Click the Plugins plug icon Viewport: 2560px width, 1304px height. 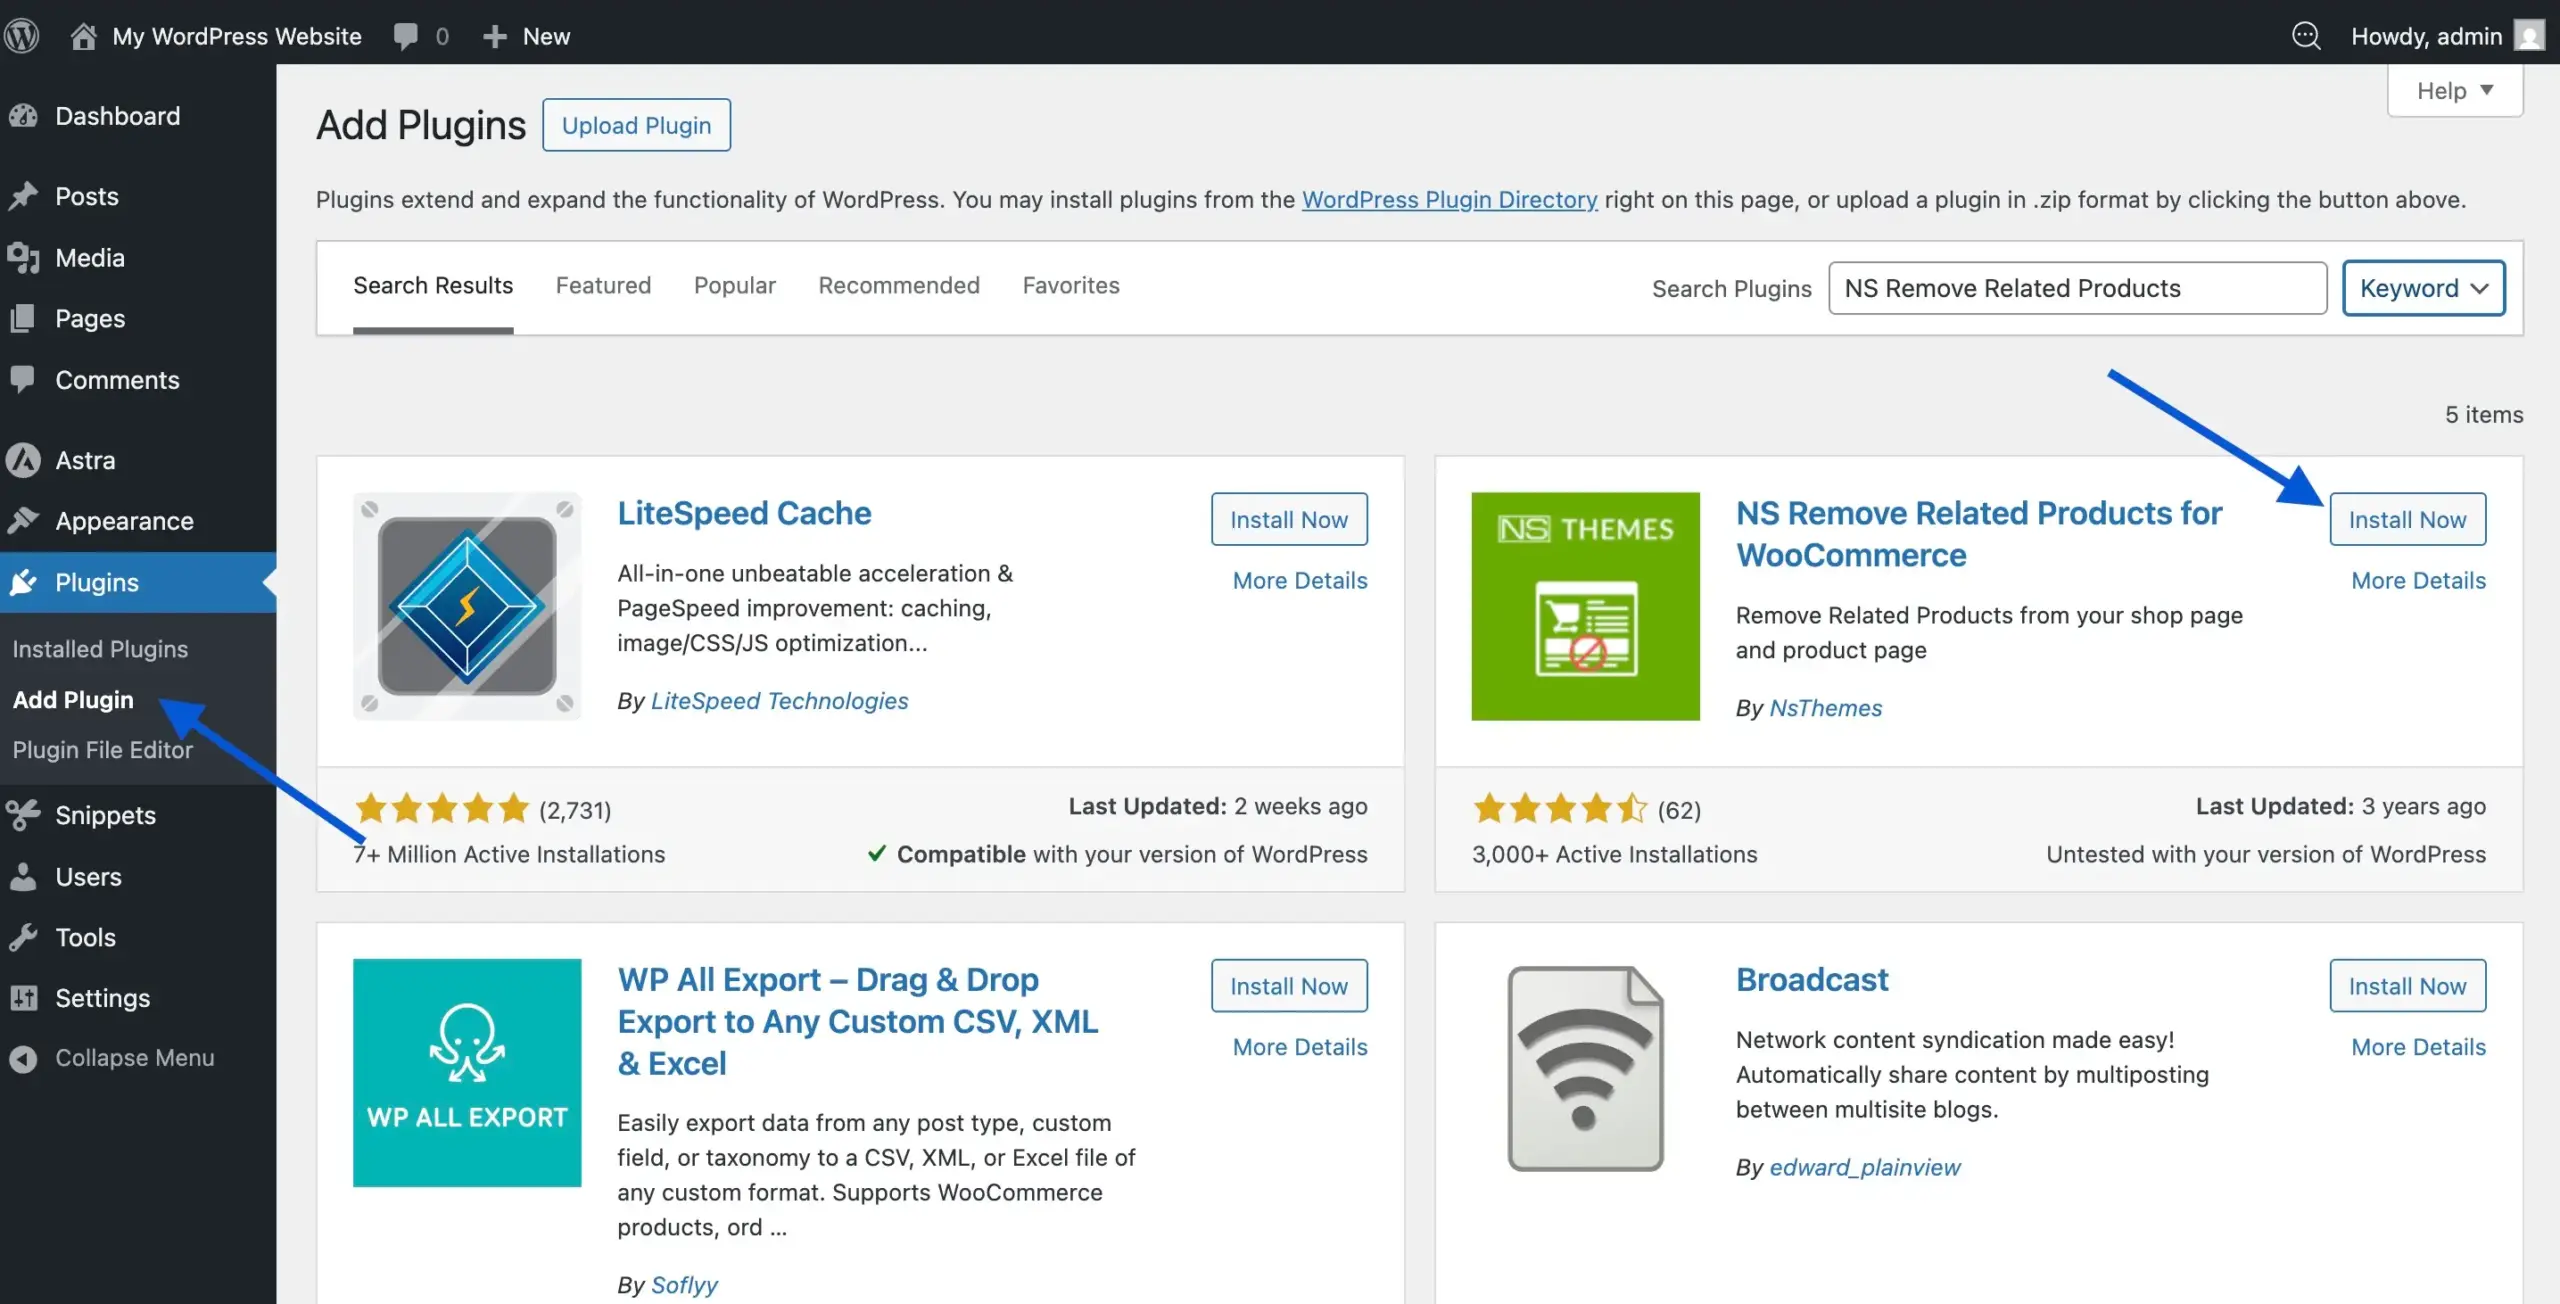click(x=23, y=582)
